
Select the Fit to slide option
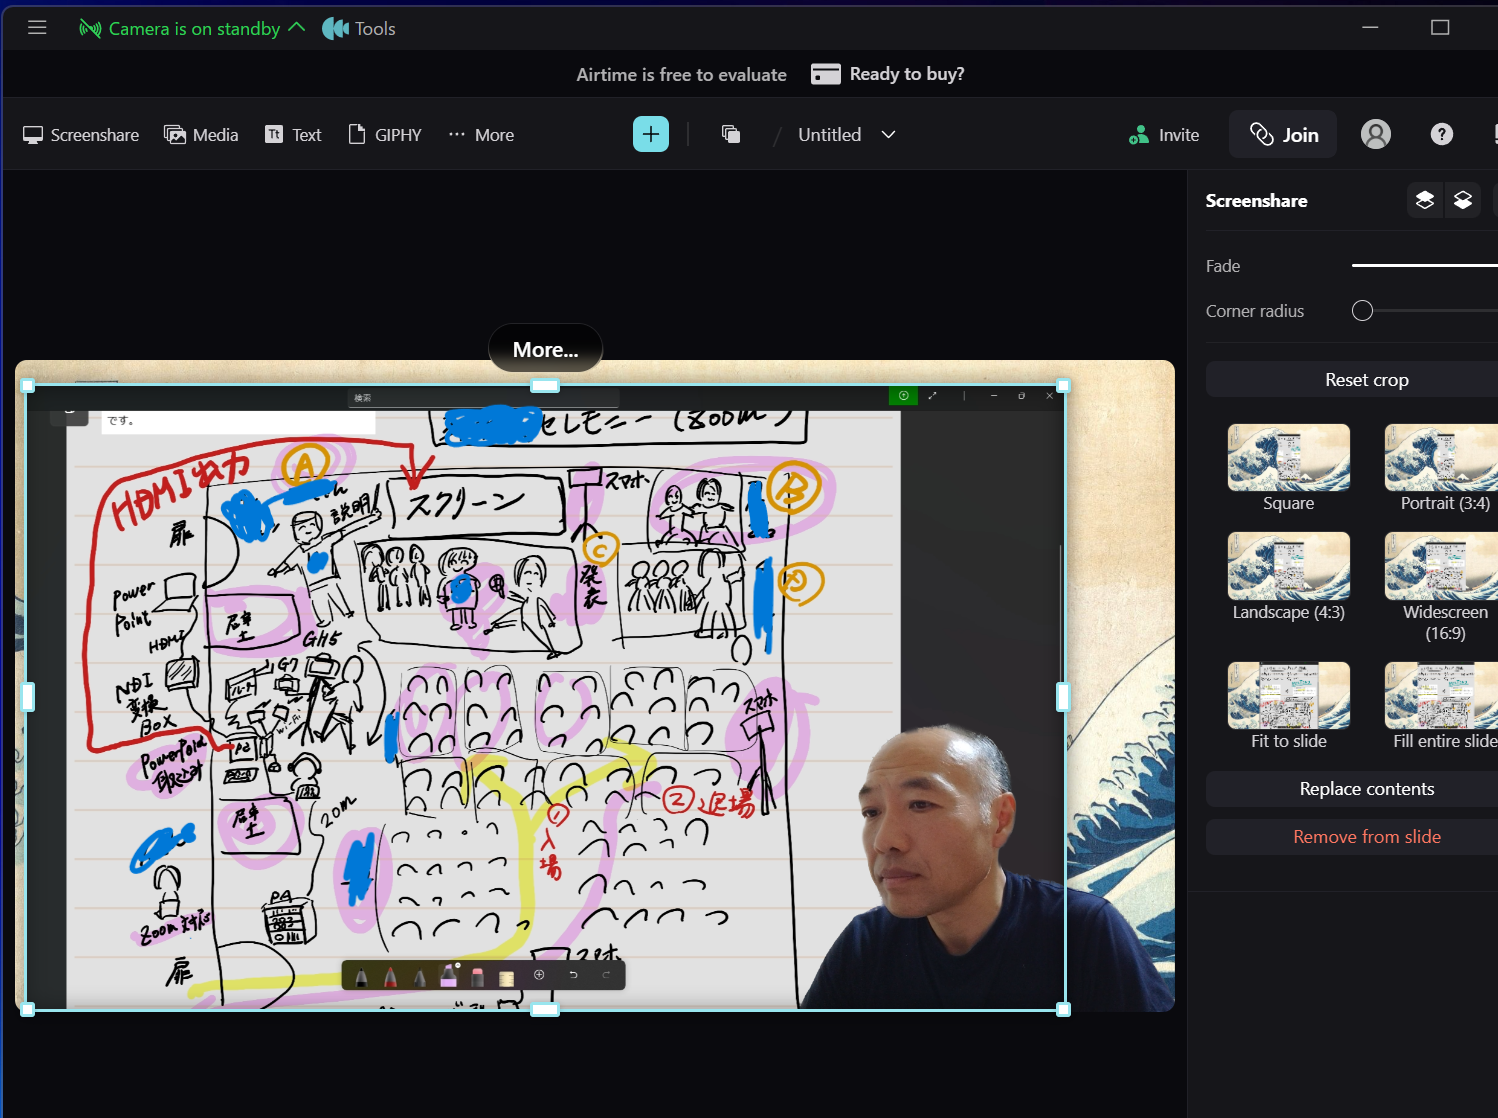(x=1288, y=696)
